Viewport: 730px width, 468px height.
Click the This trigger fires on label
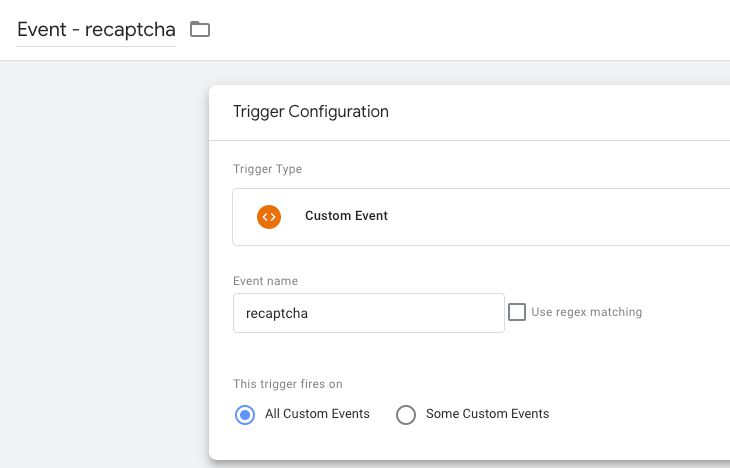(288, 384)
